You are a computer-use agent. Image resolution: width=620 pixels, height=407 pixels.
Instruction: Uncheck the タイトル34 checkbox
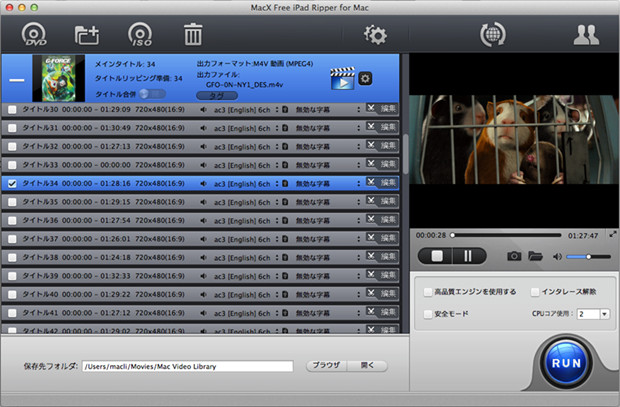coord(12,183)
